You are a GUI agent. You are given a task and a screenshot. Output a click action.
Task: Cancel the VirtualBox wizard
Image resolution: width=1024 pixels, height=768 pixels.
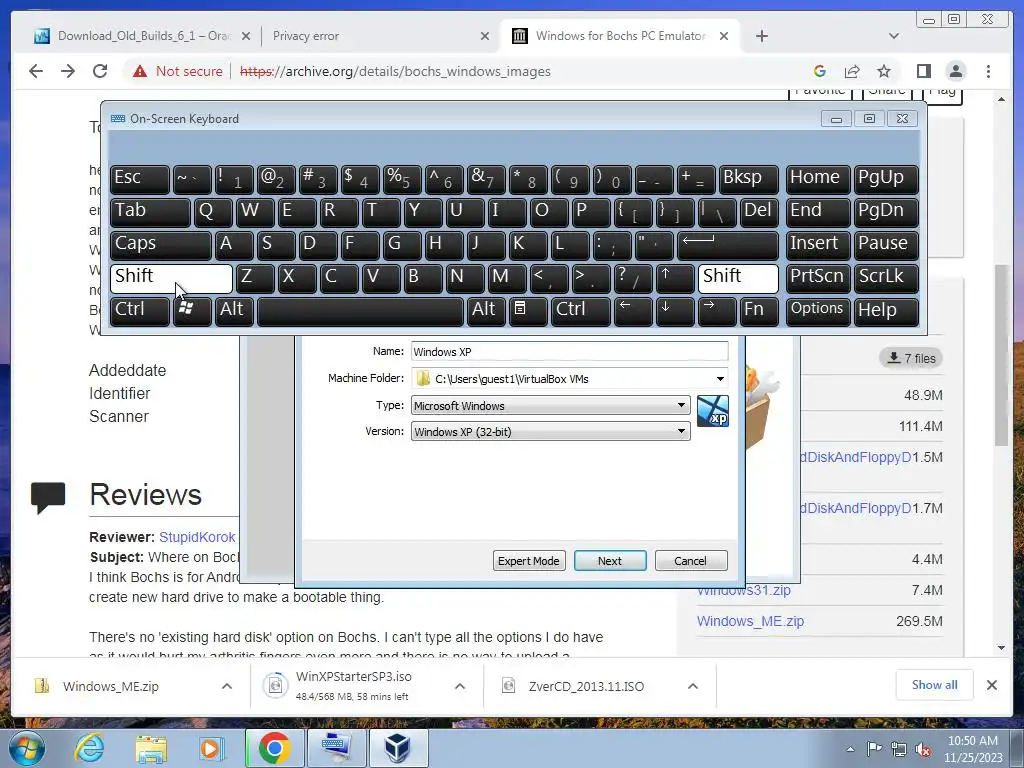point(690,561)
